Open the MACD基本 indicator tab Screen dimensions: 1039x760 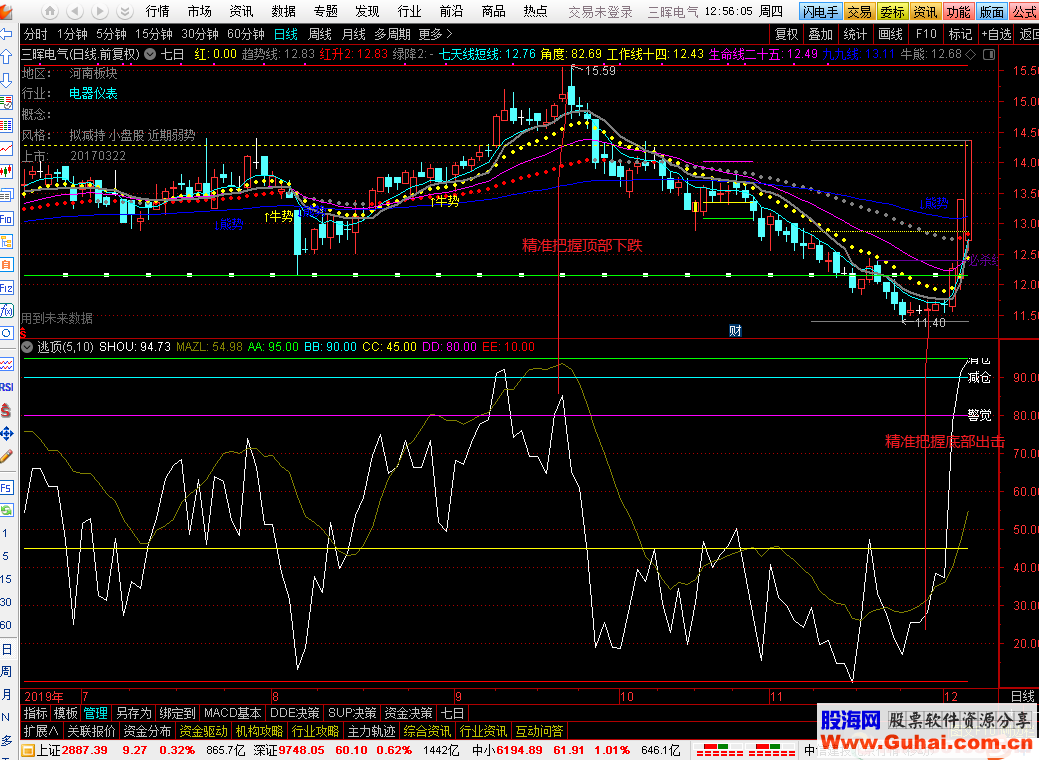[x=232, y=713]
